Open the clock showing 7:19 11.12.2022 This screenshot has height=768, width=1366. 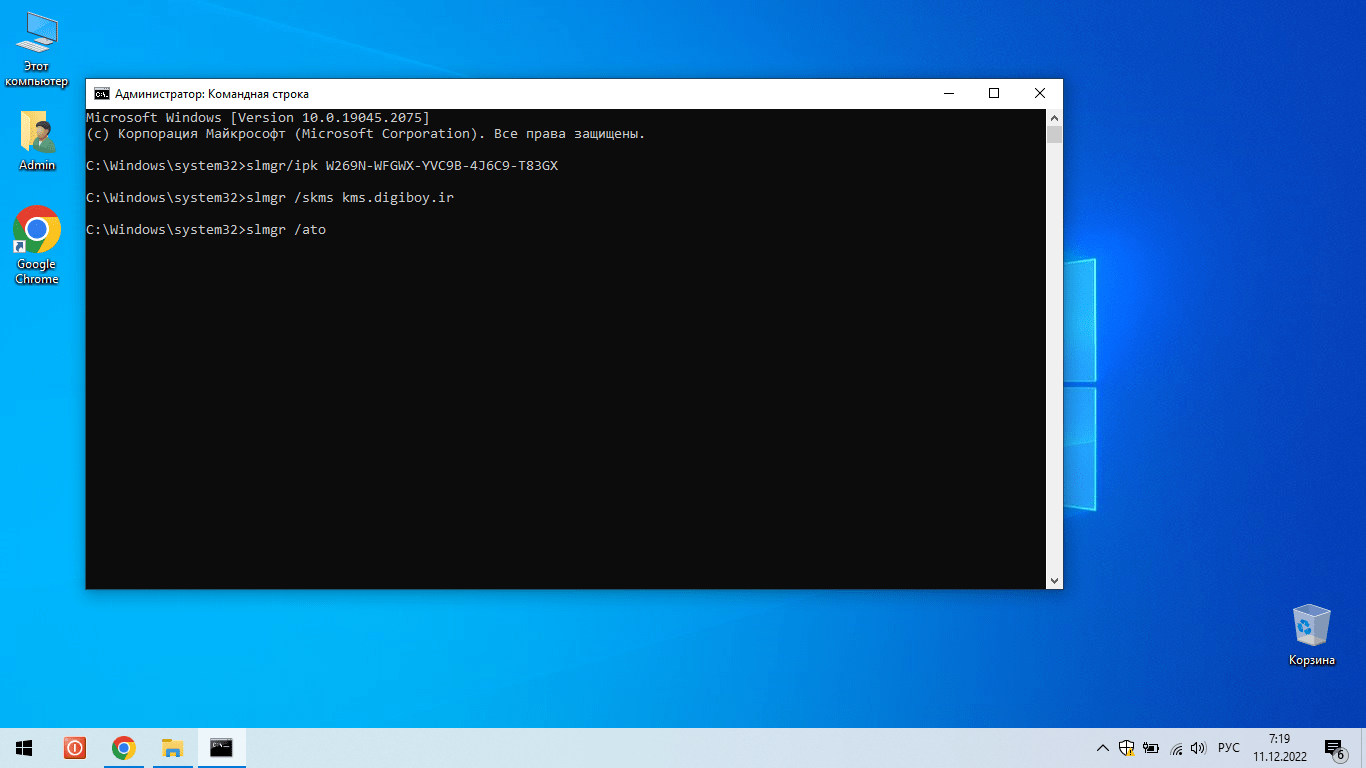[1279, 748]
